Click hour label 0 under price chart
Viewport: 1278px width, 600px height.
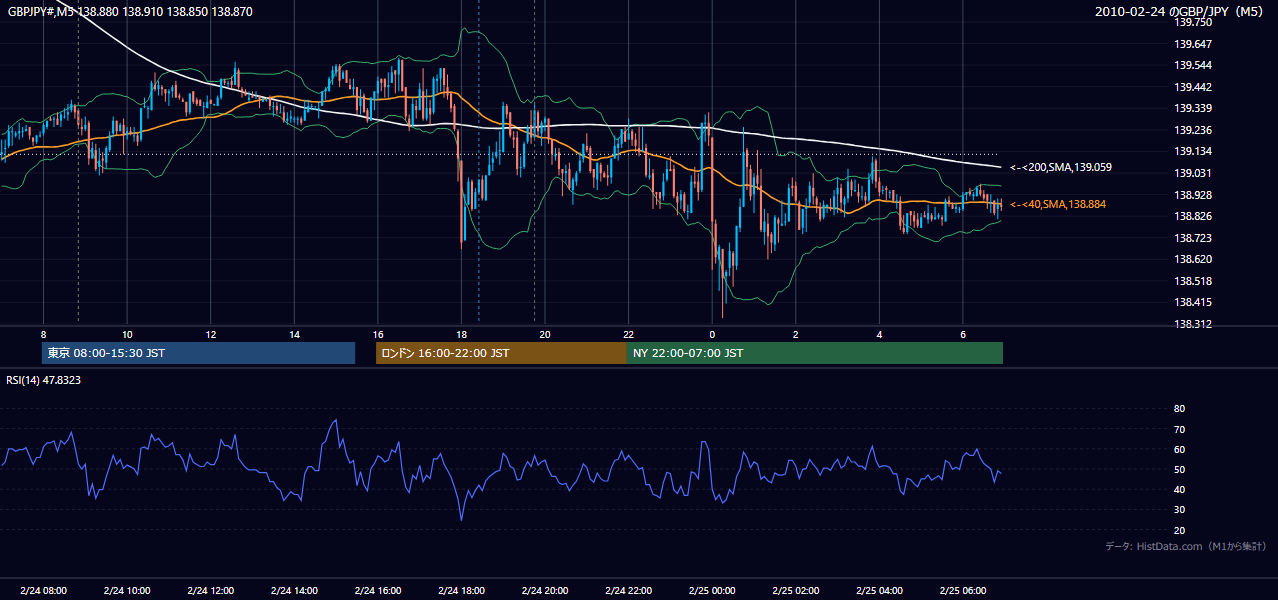[x=712, y=334]
